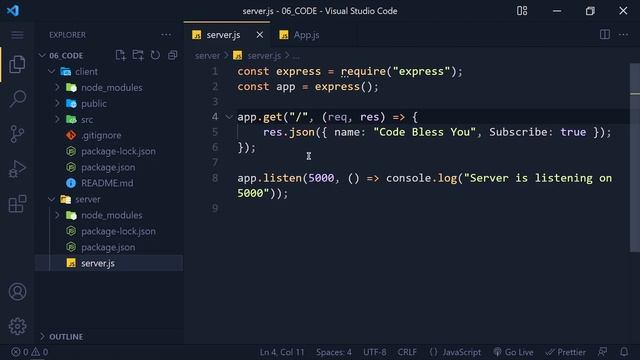Open the Extensions view
The width and height of the screenshot is (640, 360).
[17, 204]
